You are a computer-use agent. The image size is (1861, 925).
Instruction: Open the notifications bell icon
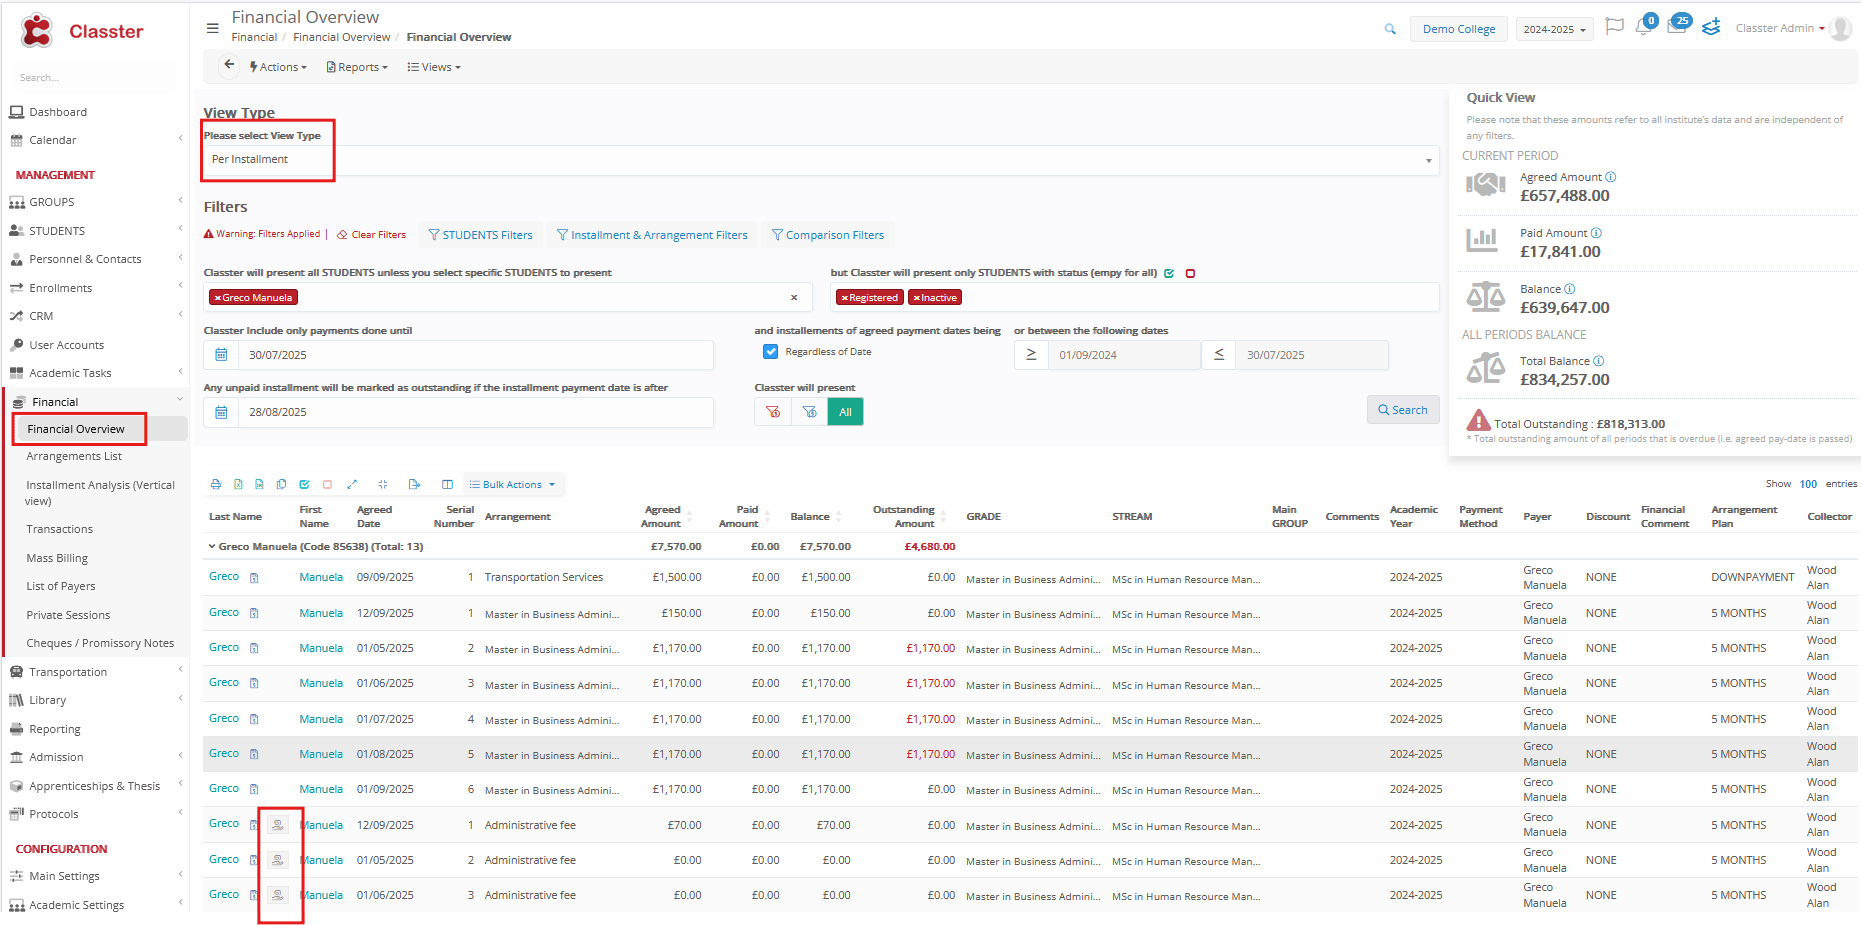pos(1643,28)
